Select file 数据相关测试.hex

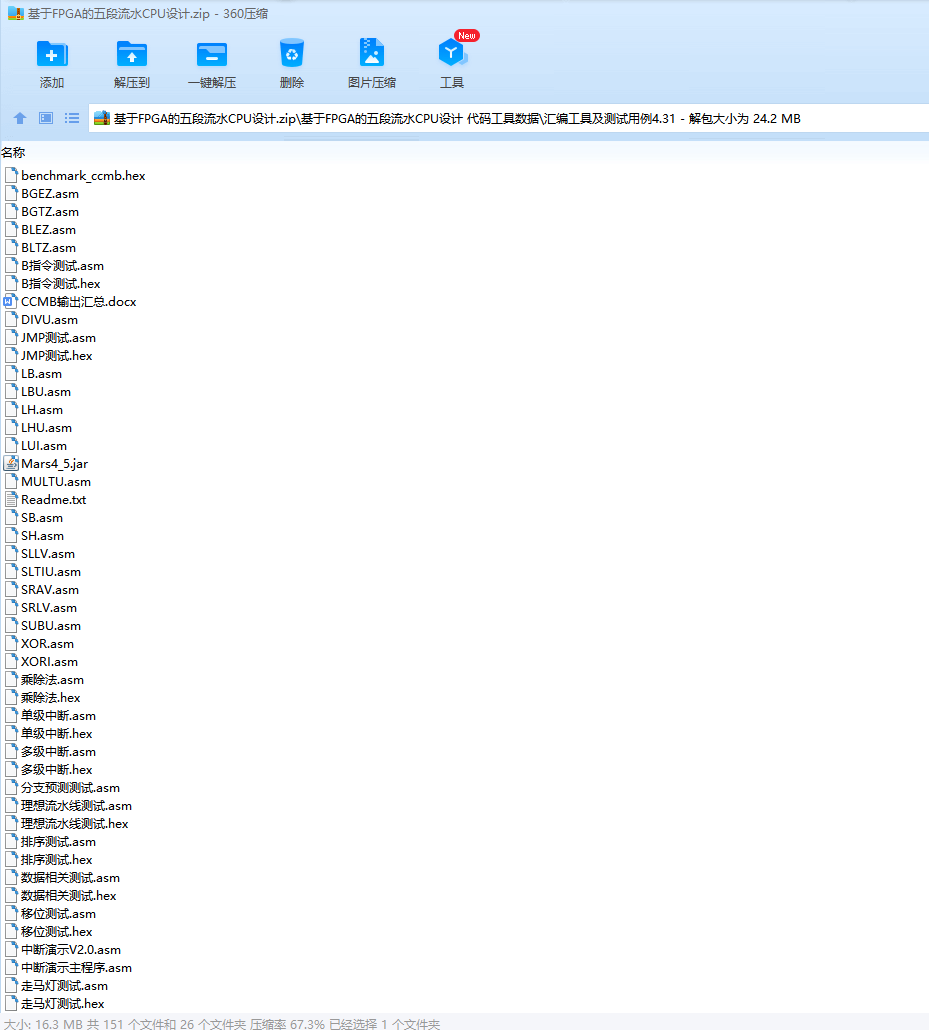[x=68, y=896]
